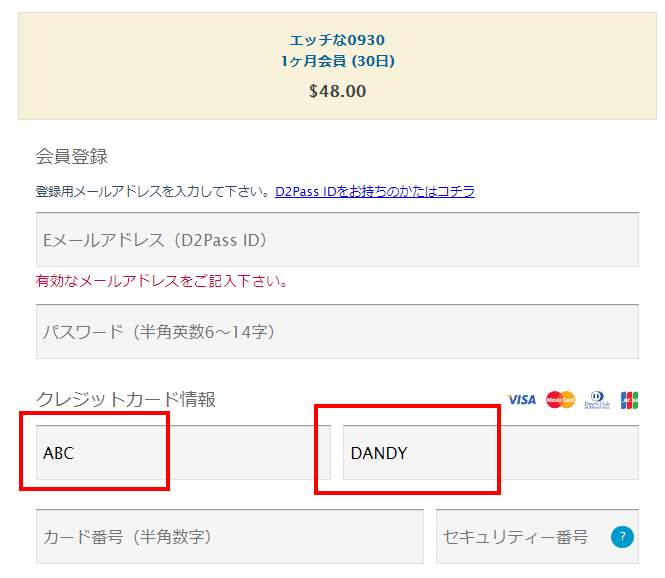This screenshot has width=665, height=578.
Task: Click the Diners Club logo
Action: [x=597, y=399]
